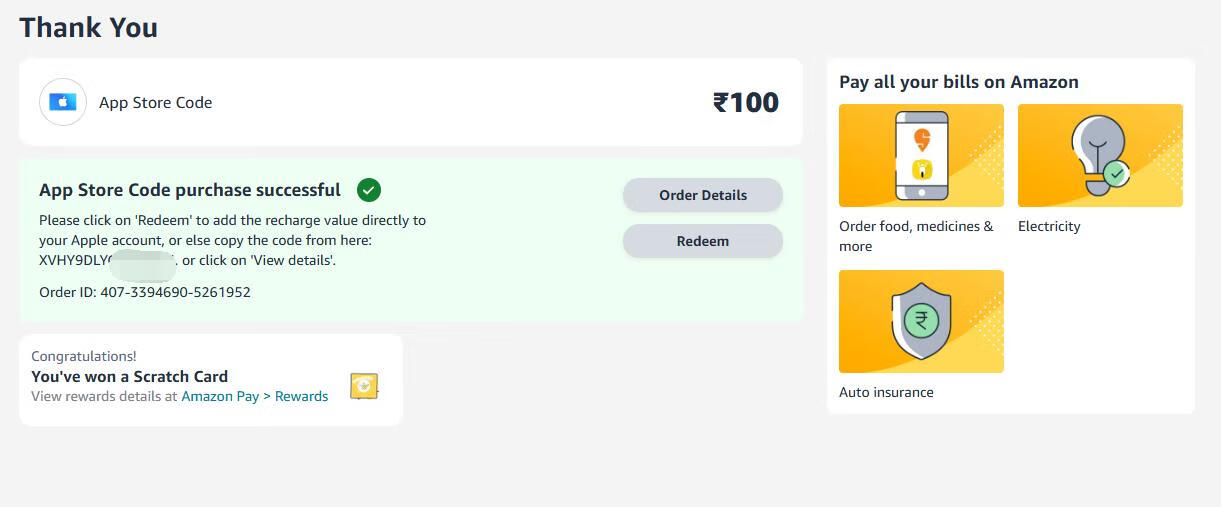
Task: Click the 'You've won a Scratch Card' heading
Action: [130, 376]
